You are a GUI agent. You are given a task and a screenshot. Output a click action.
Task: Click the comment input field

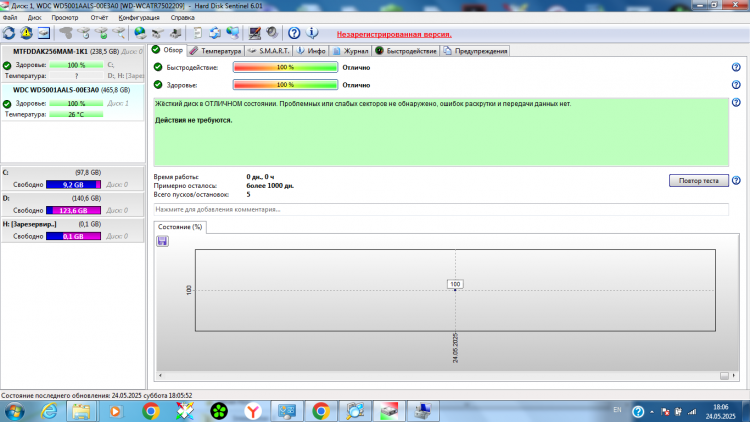point(441,210)
